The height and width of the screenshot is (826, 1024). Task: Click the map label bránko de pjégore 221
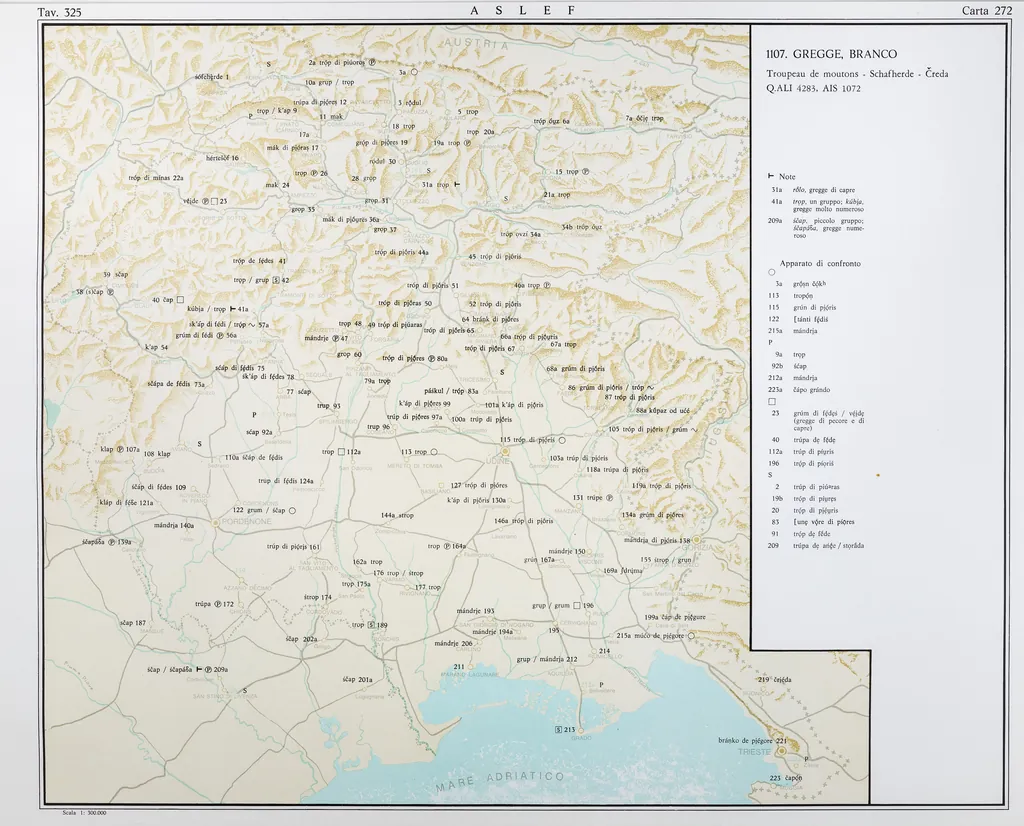[x=752, y=740]
